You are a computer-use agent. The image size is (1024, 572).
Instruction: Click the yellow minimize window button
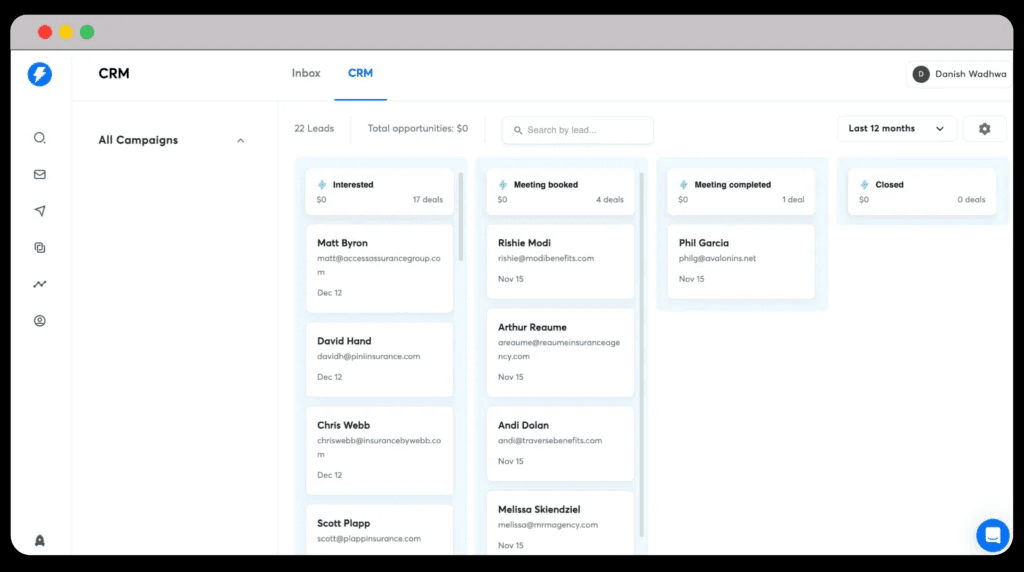coord(66,32)
